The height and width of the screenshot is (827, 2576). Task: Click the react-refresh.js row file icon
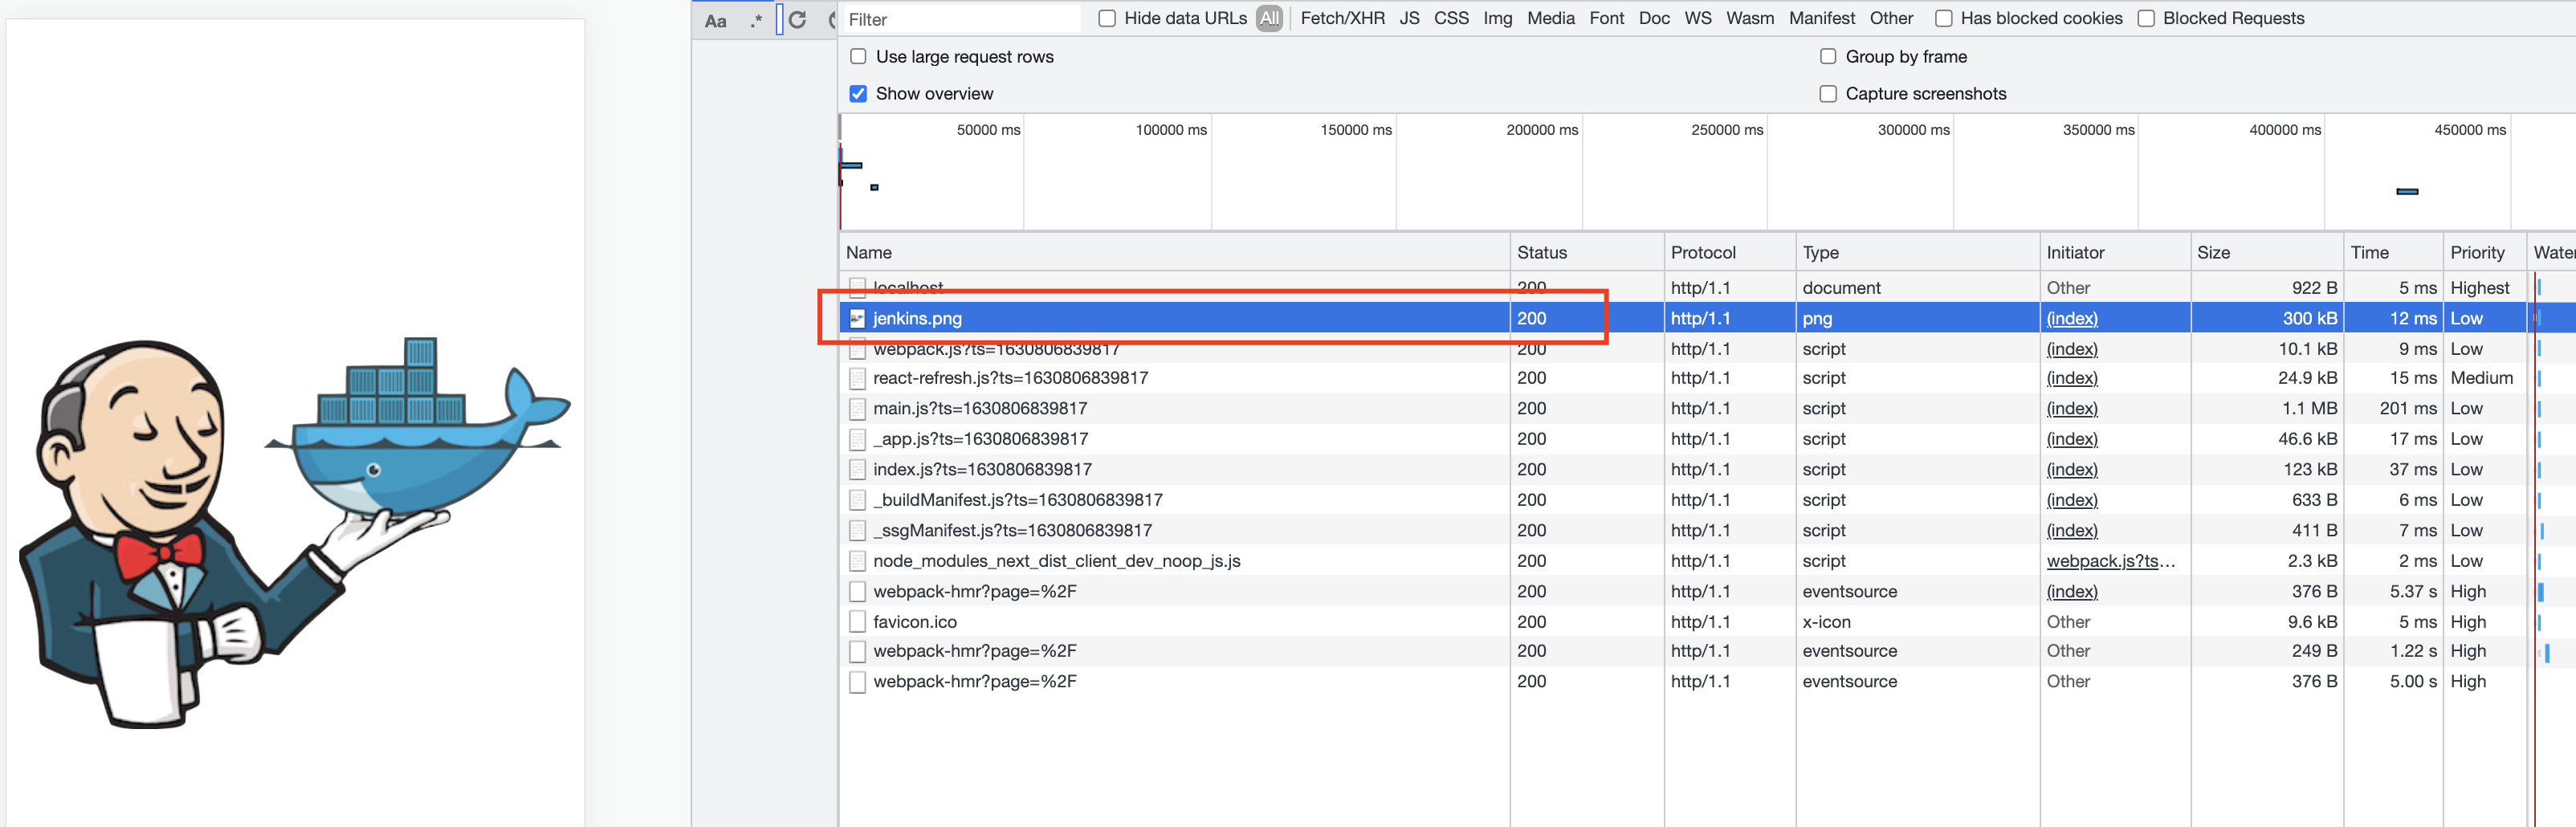pos(857,379)
